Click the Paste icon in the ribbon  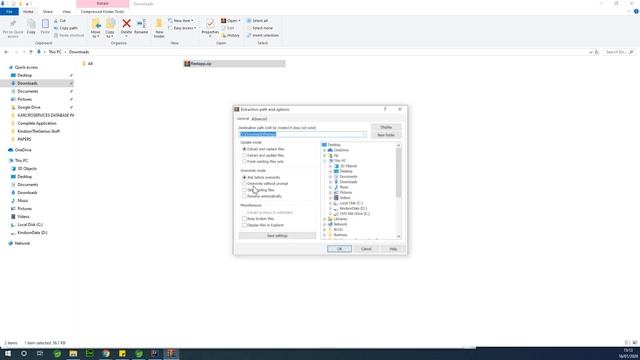(45, 25)
